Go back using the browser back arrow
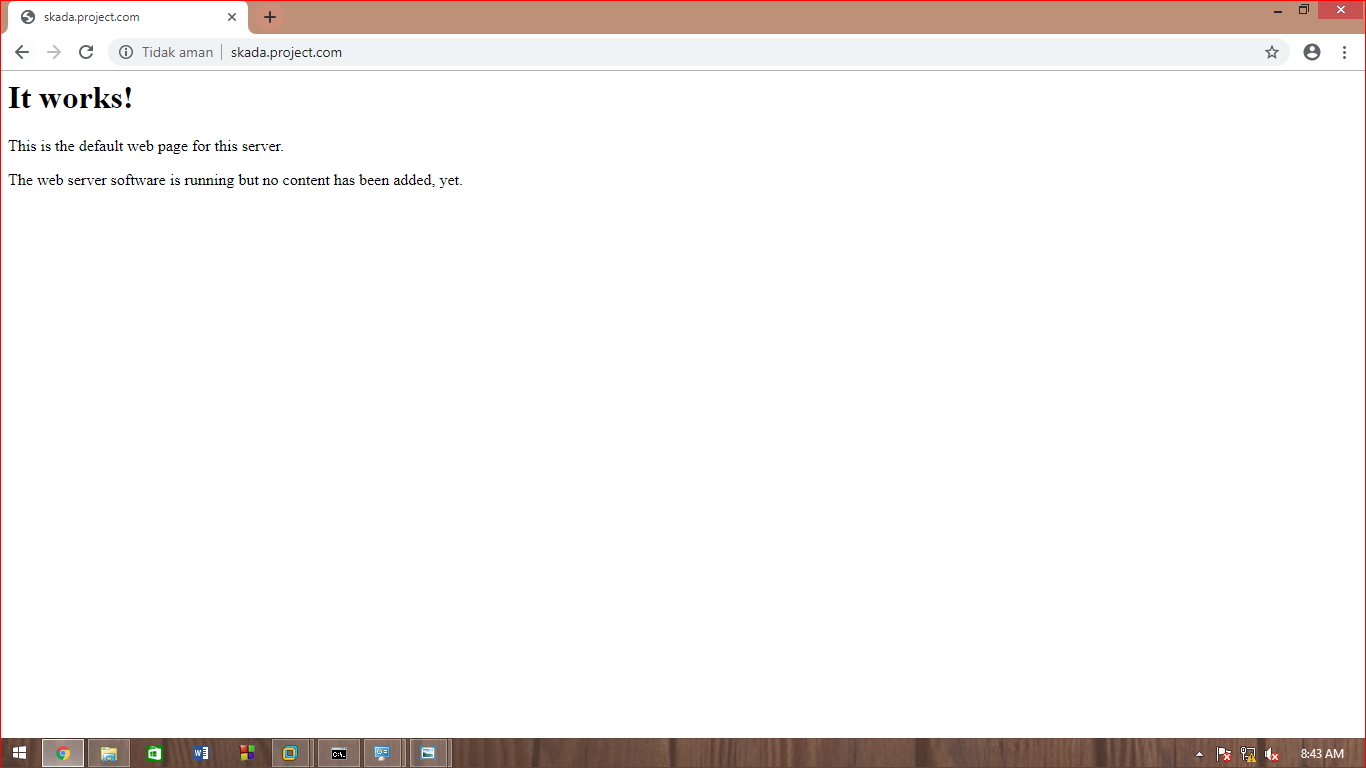 22,52
